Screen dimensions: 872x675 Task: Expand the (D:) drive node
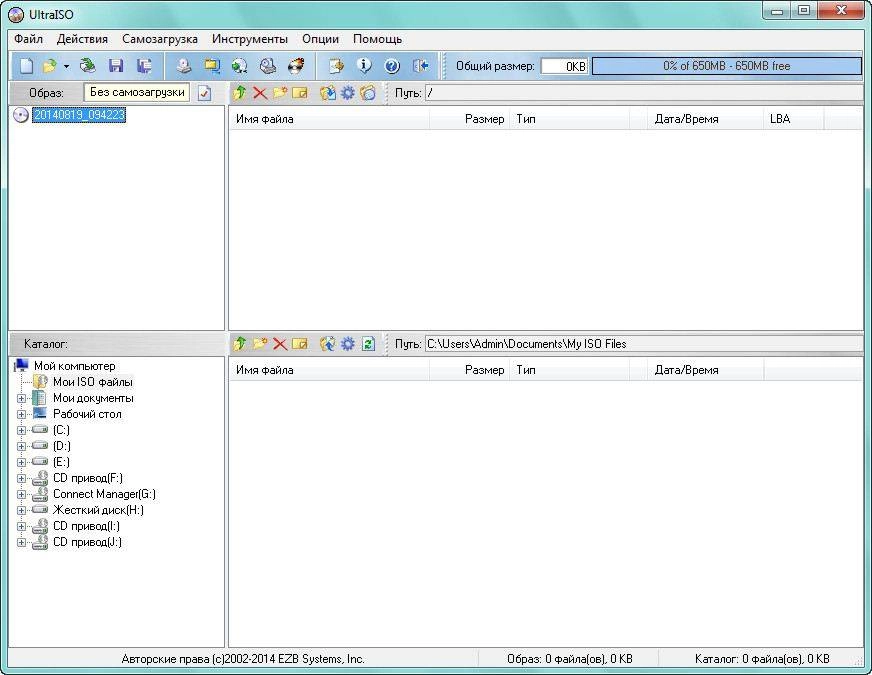coord(21,446)
